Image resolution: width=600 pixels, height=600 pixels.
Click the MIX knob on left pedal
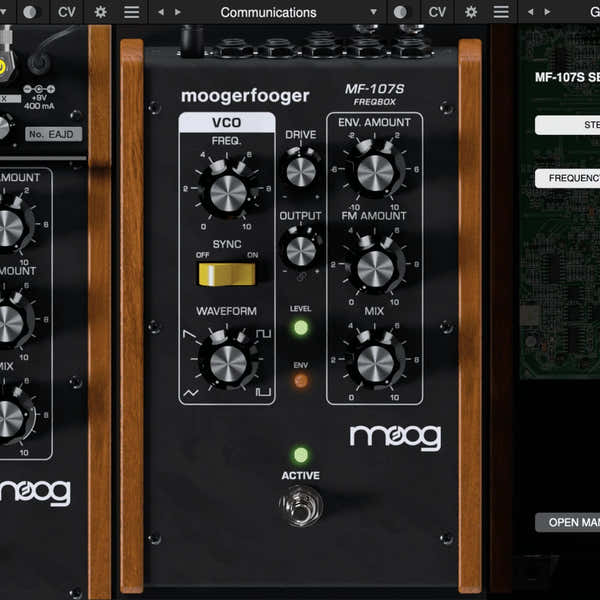[x=11, y=419]
